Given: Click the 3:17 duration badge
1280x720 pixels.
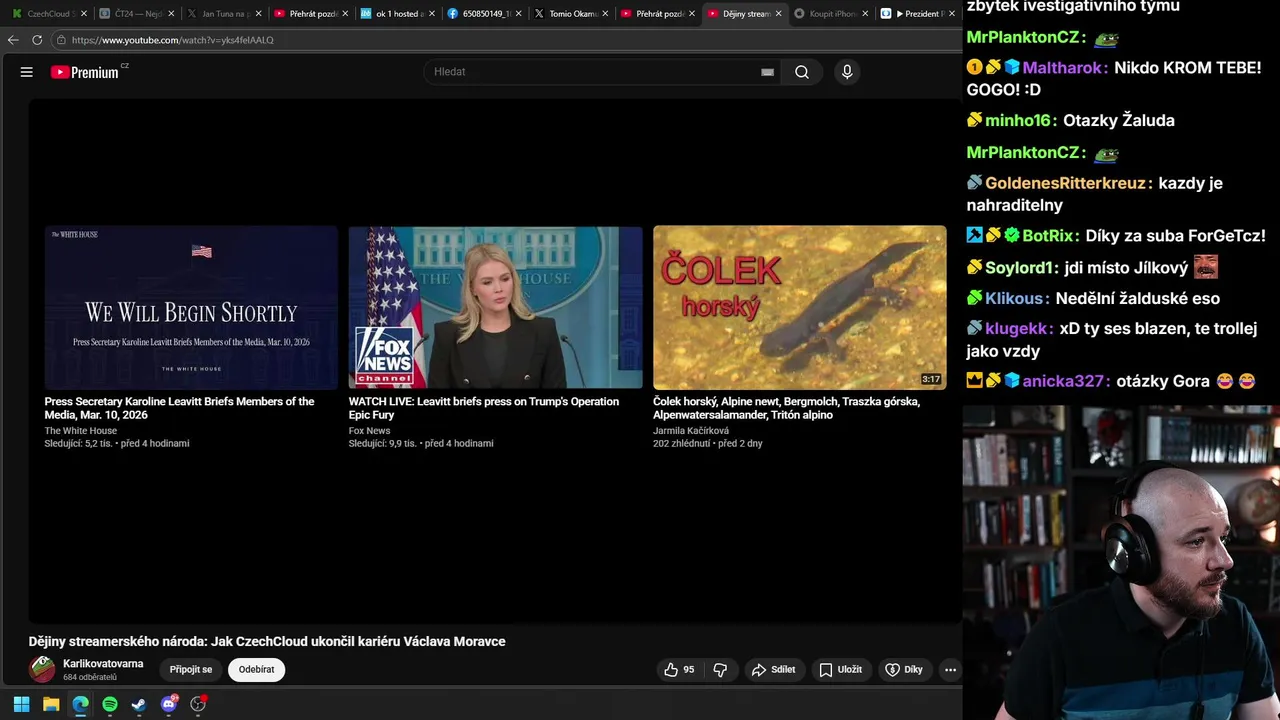Looking at the screenshot, I should click(x=931, y=379).
